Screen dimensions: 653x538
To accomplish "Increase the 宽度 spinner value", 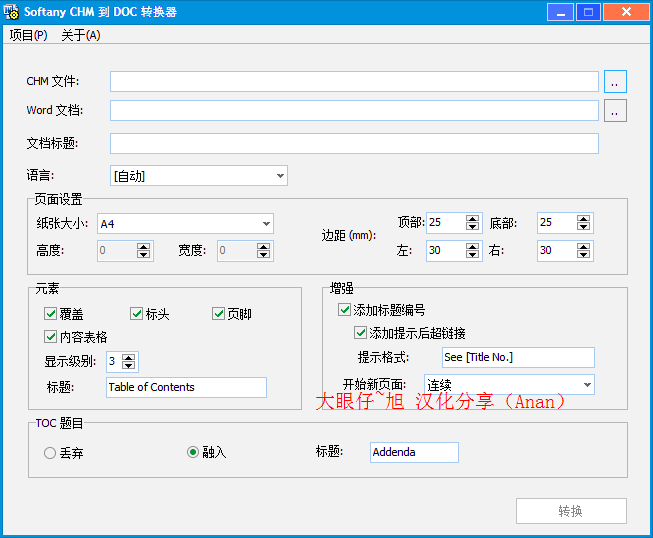I will [263, 247].
